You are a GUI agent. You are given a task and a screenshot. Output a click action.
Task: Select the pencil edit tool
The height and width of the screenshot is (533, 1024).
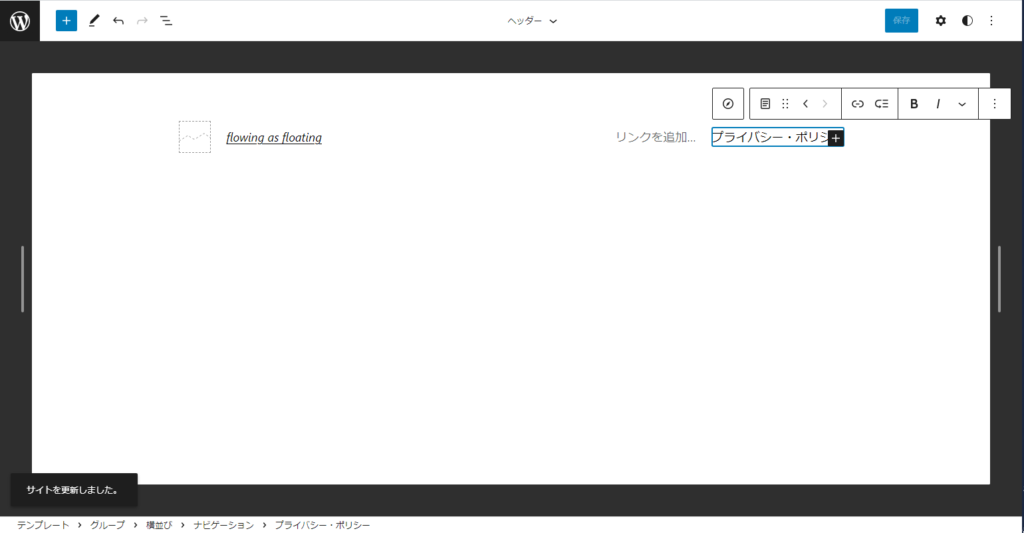tap(94, 20)
